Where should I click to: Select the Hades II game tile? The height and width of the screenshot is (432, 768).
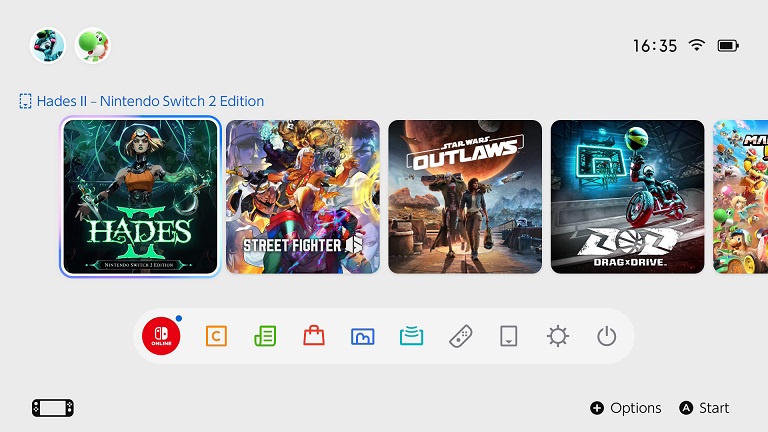point(141,196)
